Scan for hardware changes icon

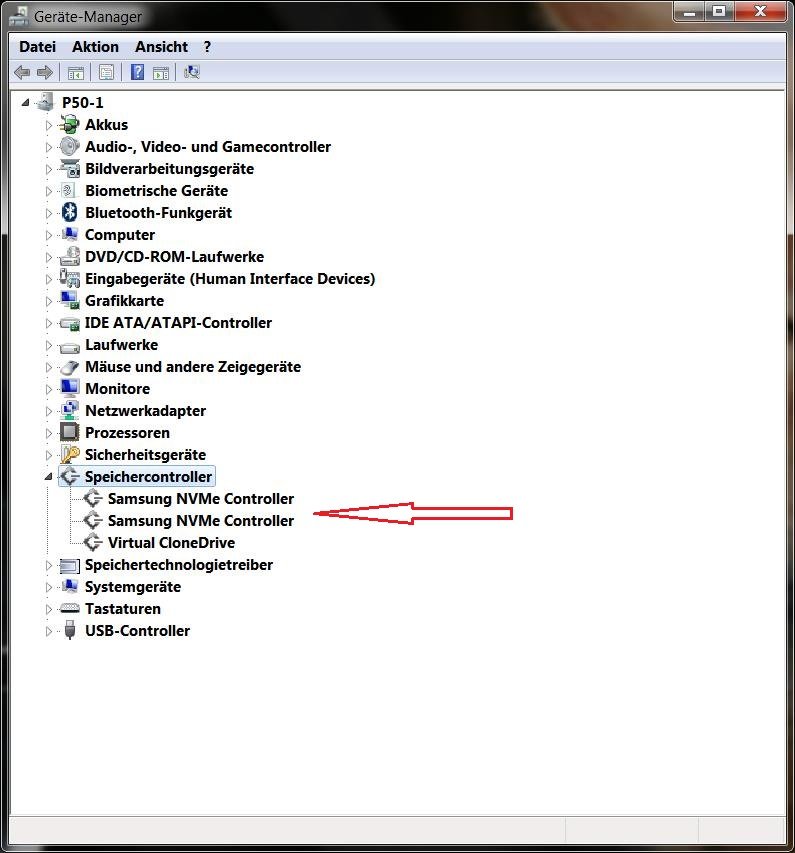coord(192,72)
